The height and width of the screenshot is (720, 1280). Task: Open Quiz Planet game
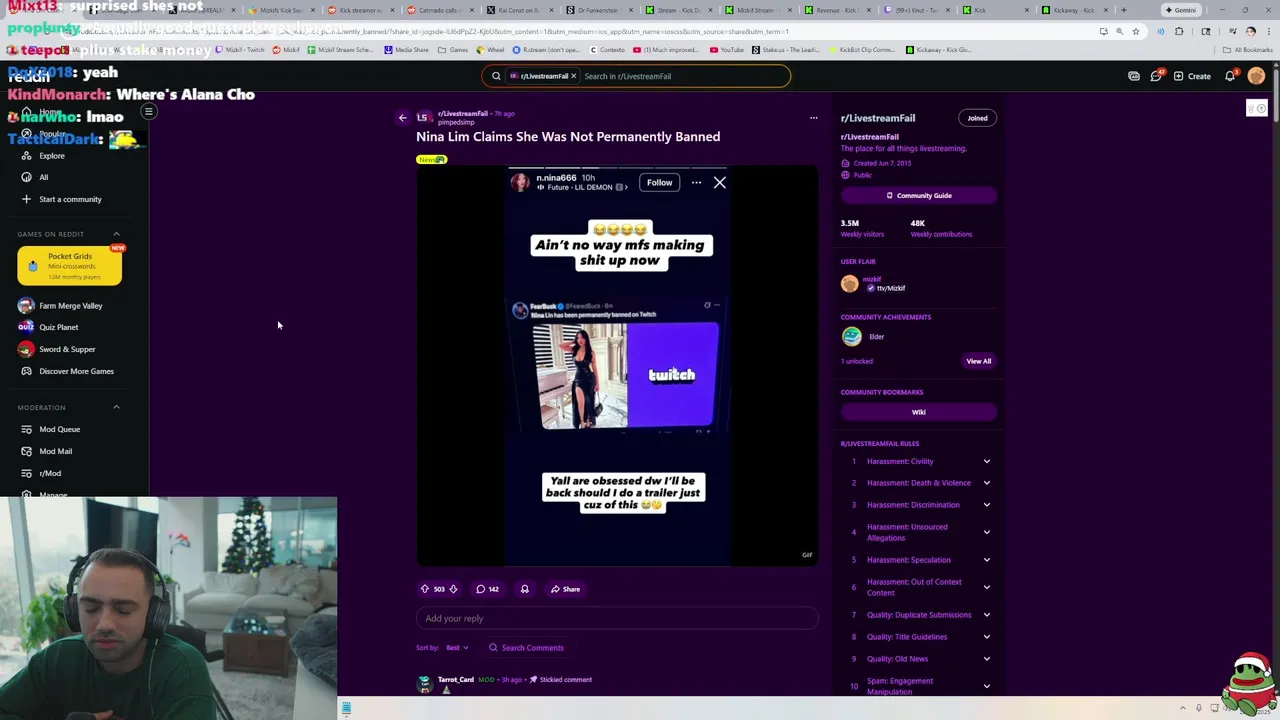pyautogui.click(x=48, y=327)
